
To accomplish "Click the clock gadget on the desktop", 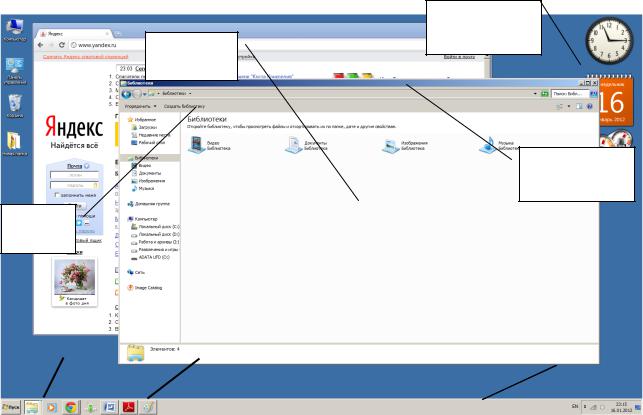I will click(609, 41).
